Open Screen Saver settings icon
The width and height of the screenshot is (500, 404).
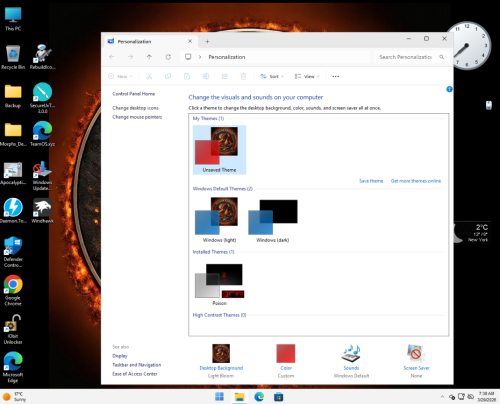coord(416,354)
